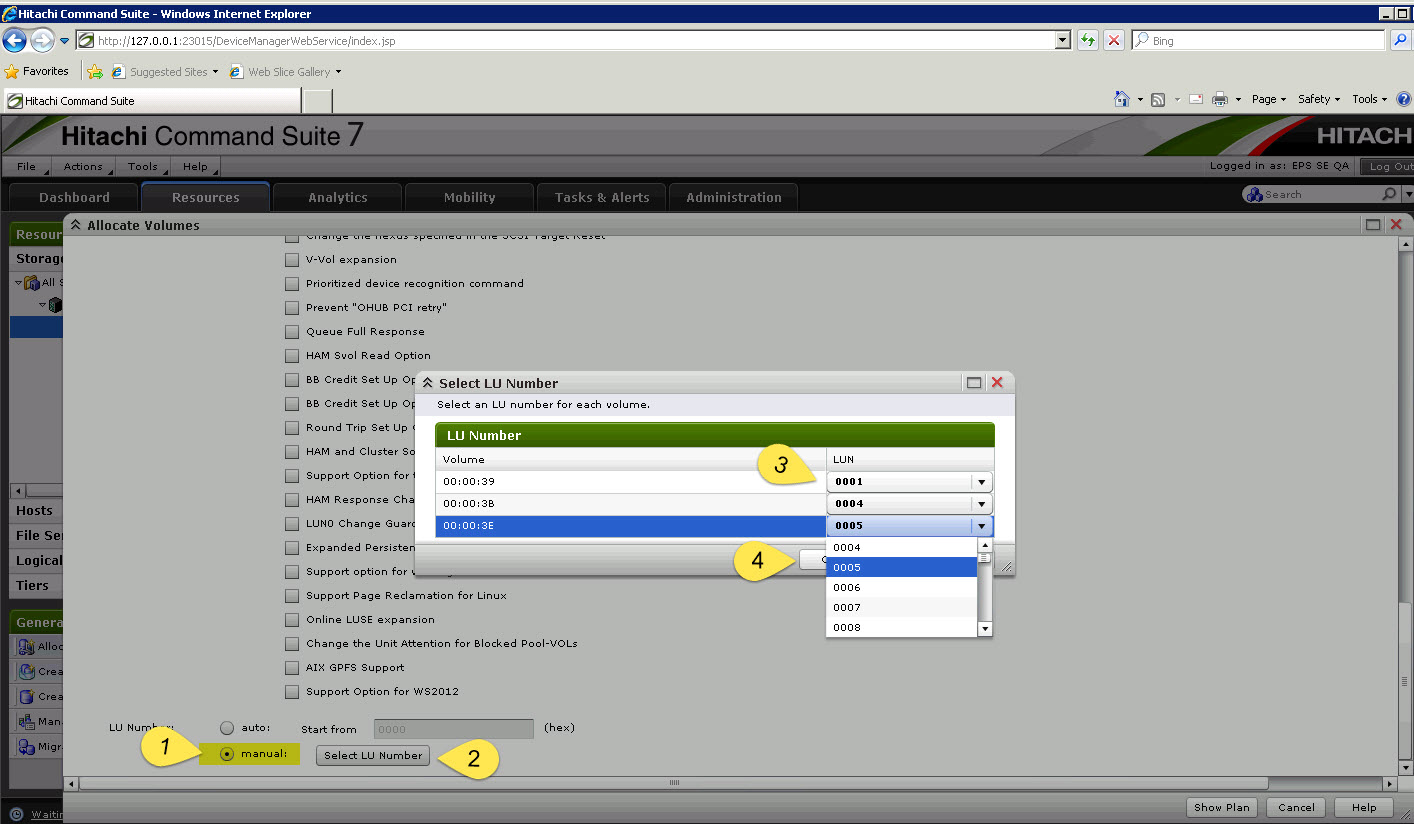The image size is (1414, 824).
Task: Click the green Refresh arrows icon
Action: coord(1088,41)
